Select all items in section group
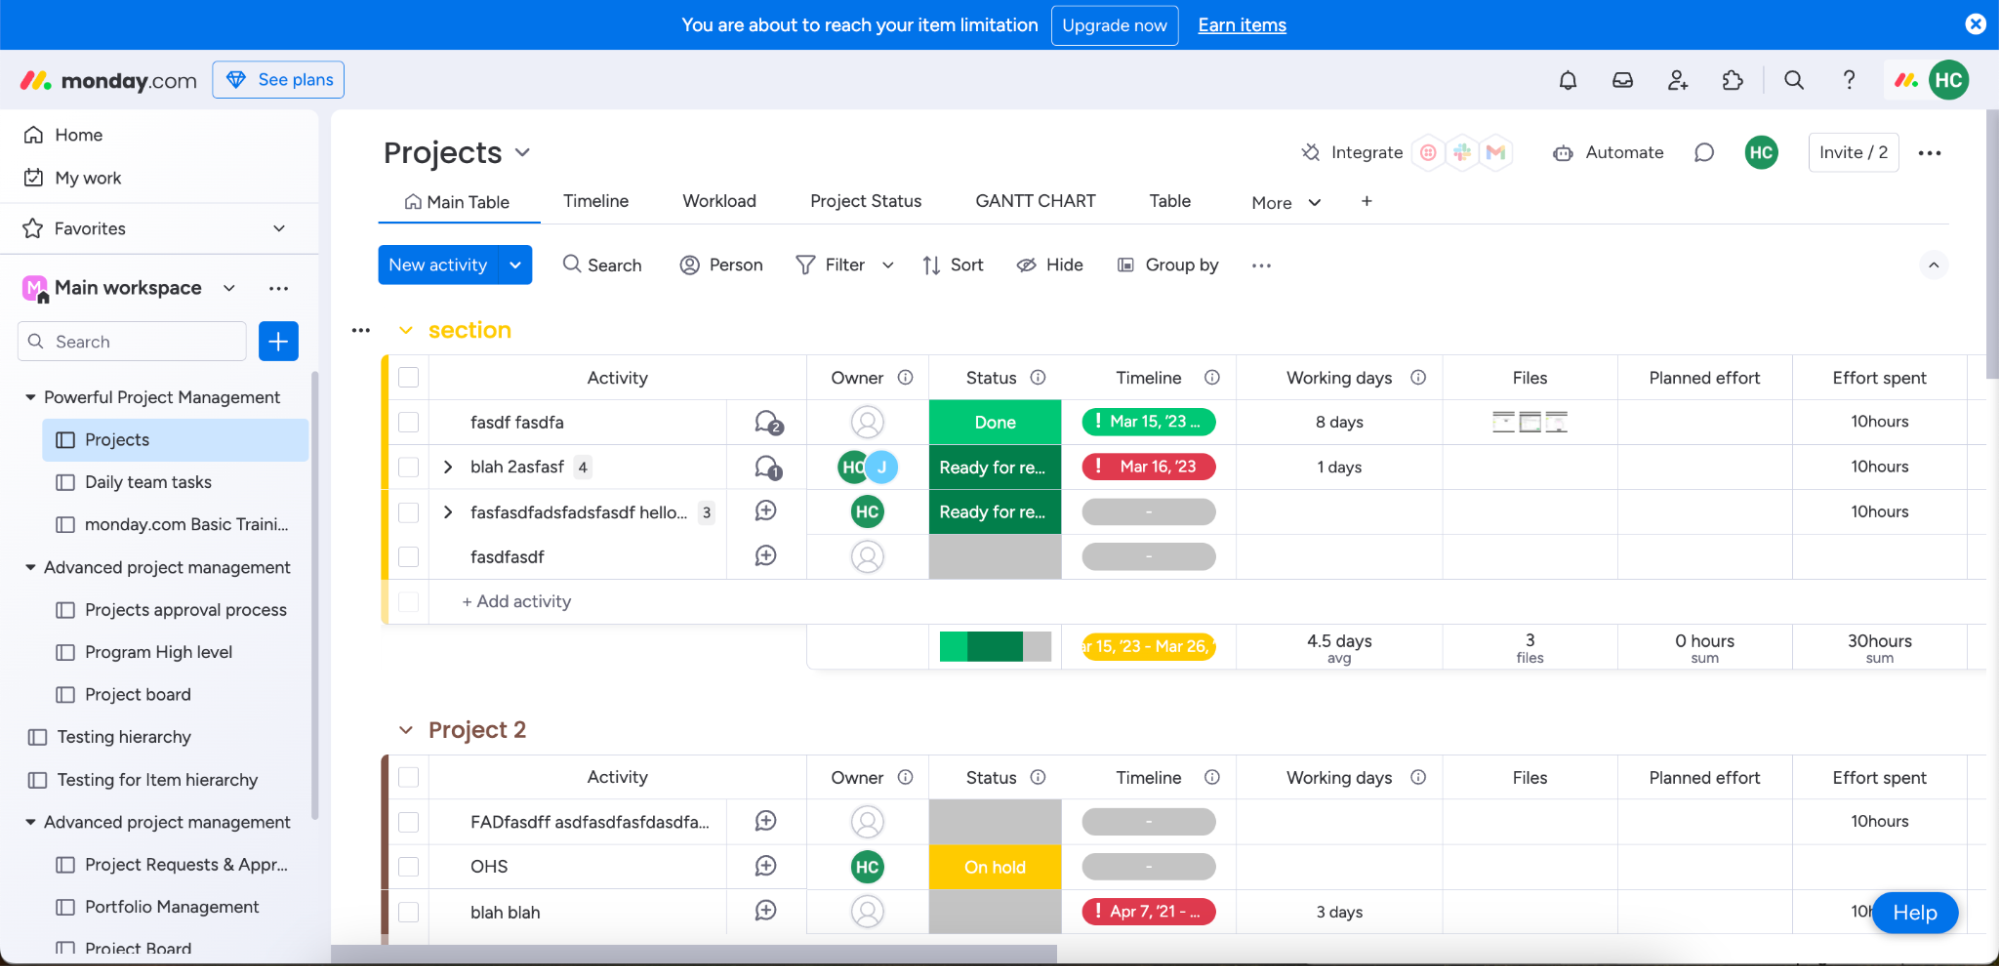Image resolution: width=1999 pixels, height=967 pixels. click(408, 377)
